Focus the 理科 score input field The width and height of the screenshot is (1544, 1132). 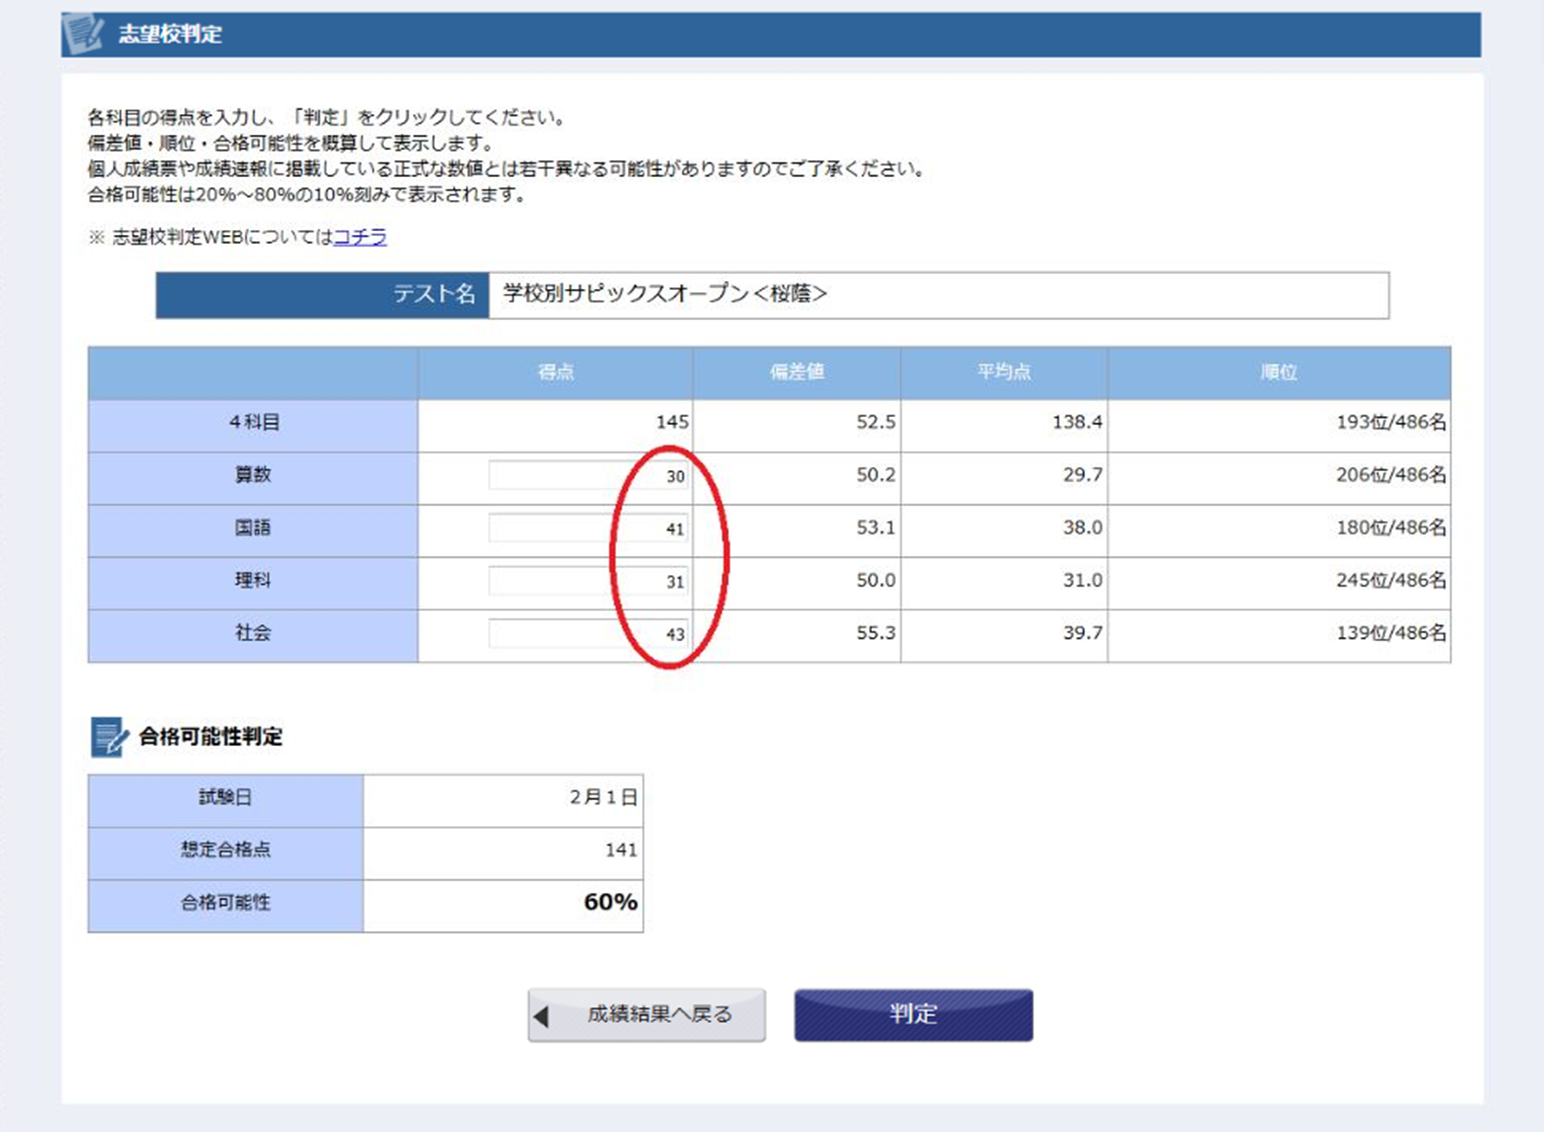point(588,581)
